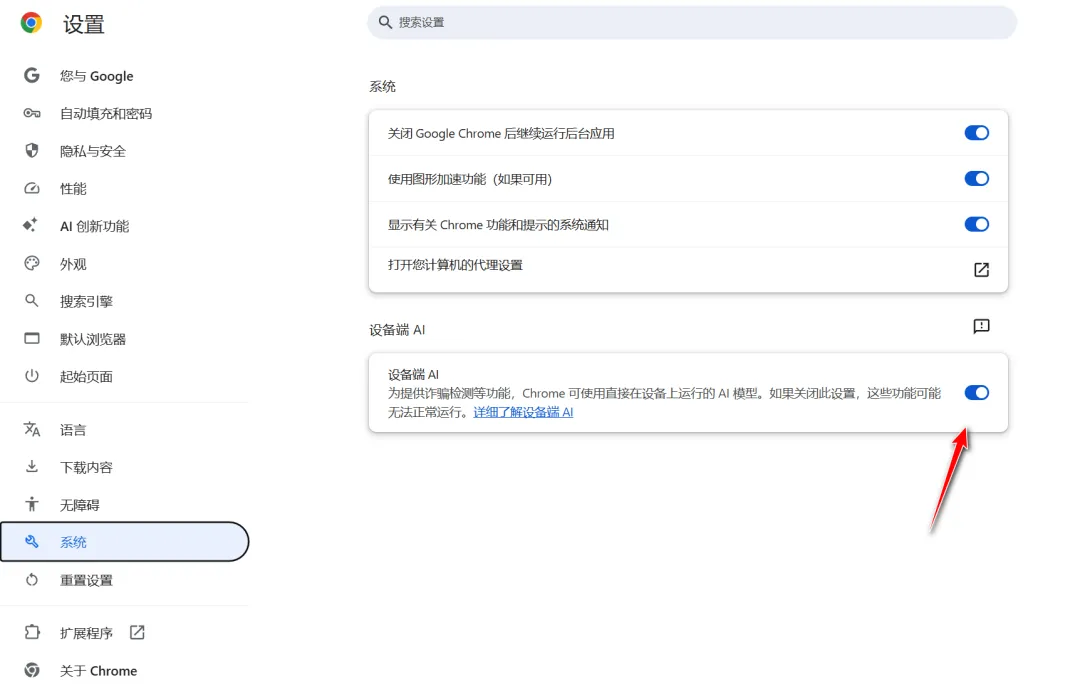Click 打开您计算机的代理设置 row

point(688,269)
